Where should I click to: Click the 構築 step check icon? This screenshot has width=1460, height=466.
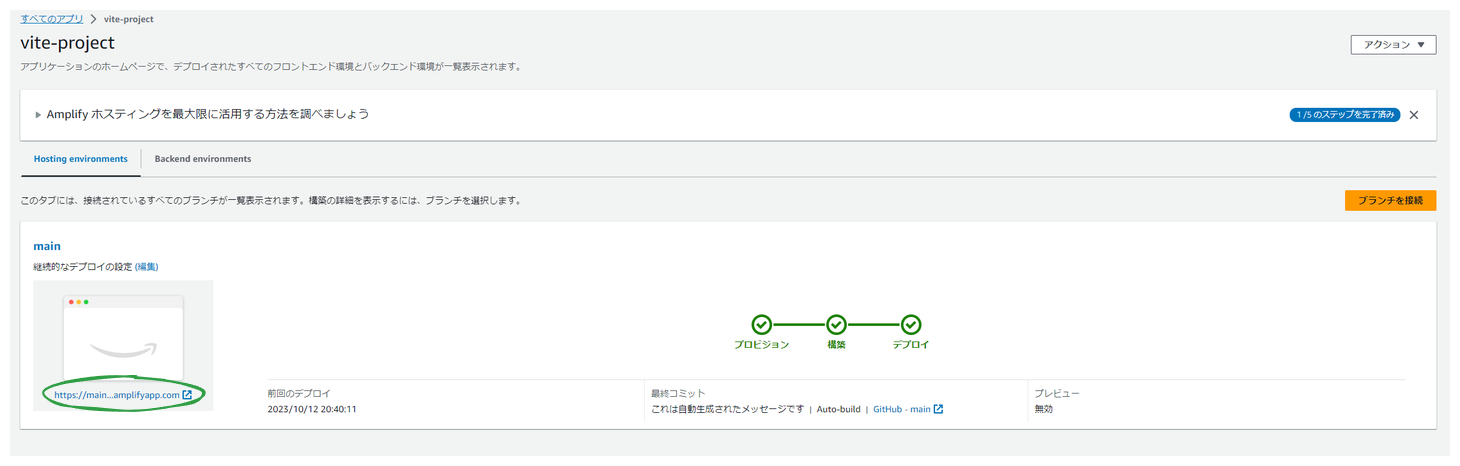click(836, 324)
